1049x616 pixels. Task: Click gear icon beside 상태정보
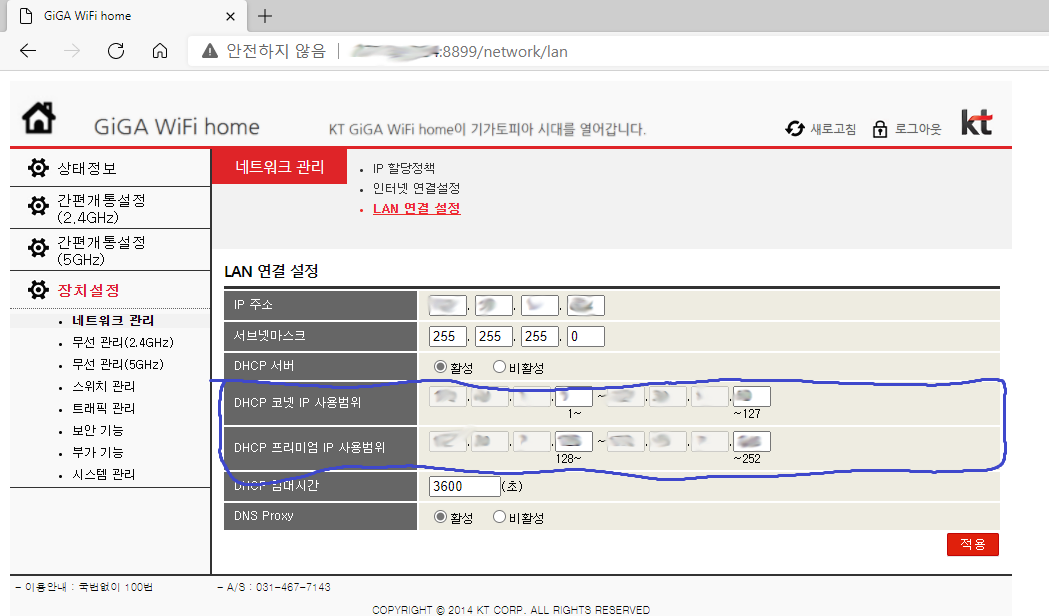point(38,168)
